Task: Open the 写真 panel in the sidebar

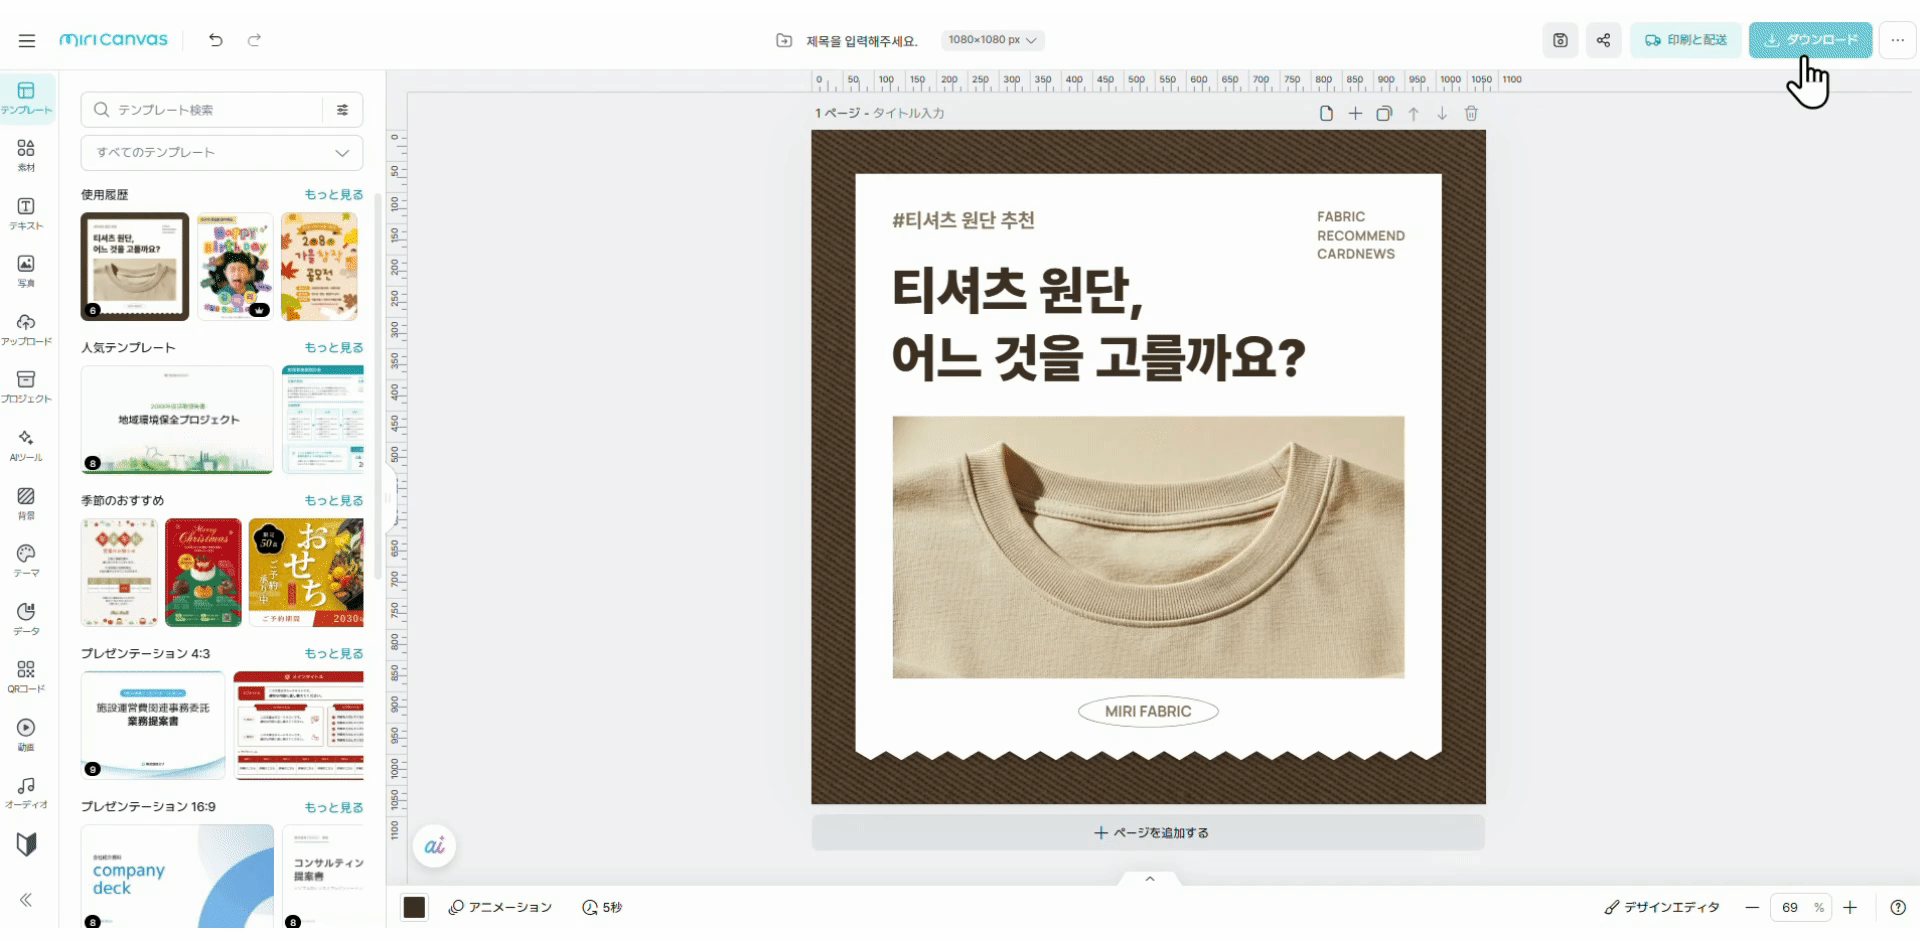Action: pos(26,269)
